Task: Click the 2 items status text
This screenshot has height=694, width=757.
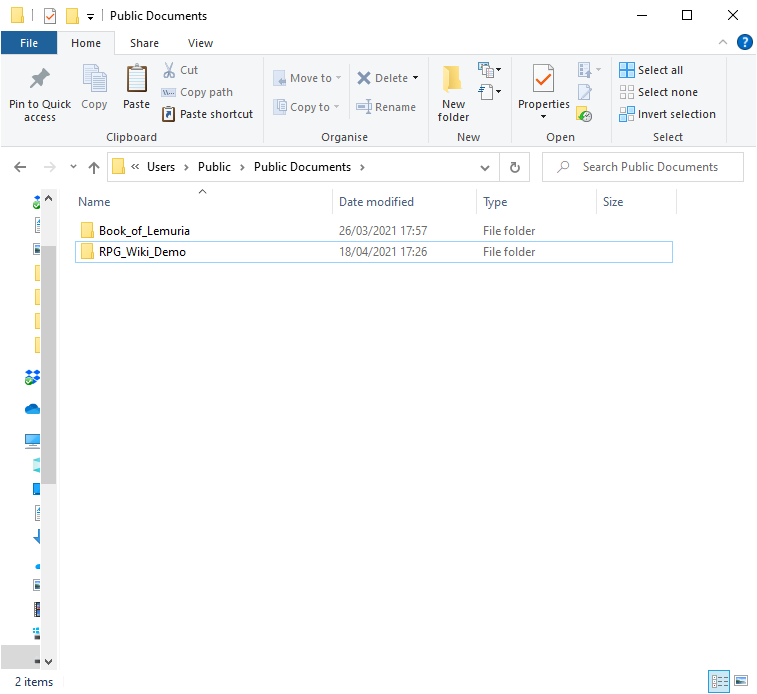Action: [34, 681]
